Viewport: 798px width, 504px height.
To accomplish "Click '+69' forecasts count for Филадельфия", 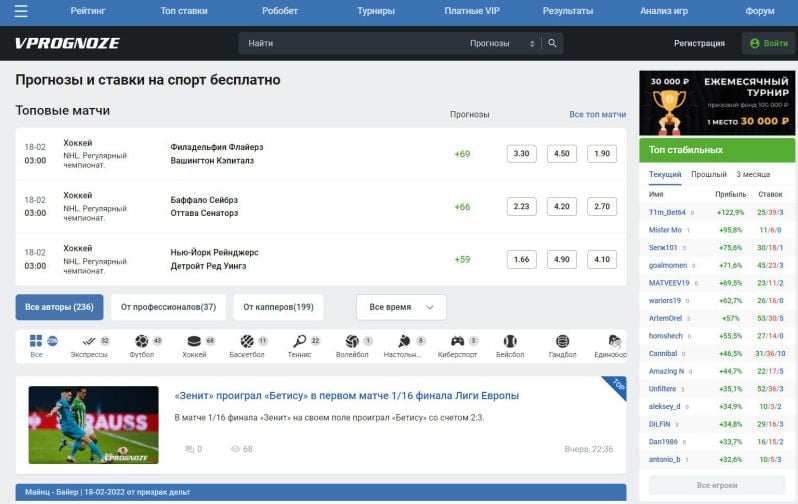I will tap(462, 154).
